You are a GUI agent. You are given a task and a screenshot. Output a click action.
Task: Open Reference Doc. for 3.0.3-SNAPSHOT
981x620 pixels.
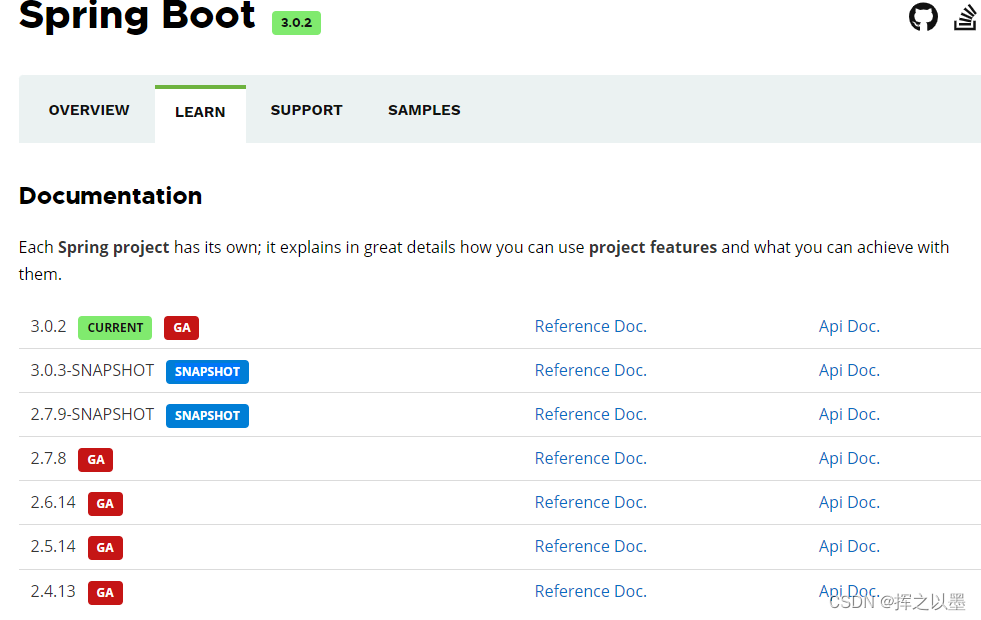591,370
